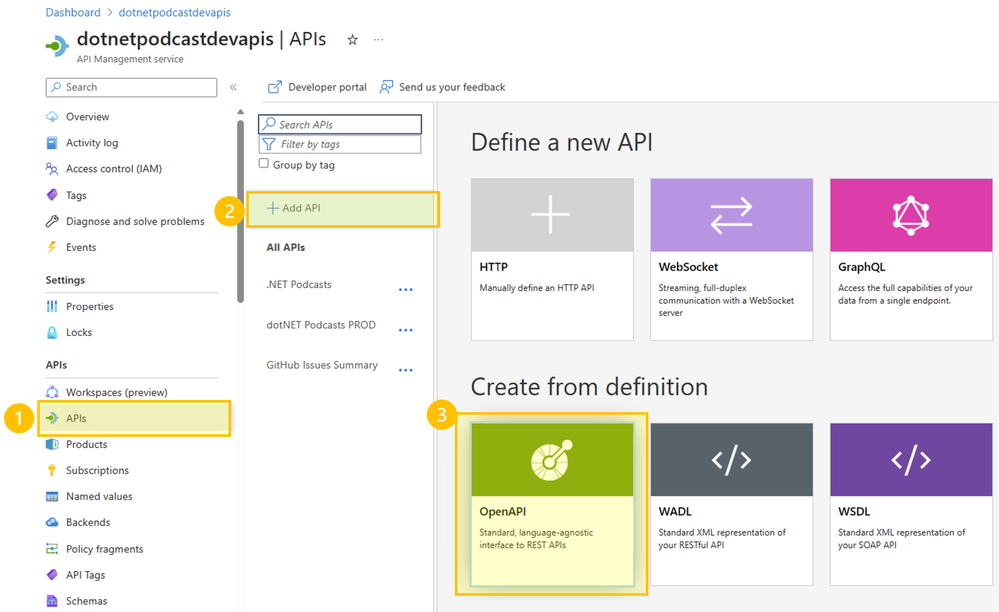Focus the Search APIs input field
This screenshot has height=612, width=999.
[x=340, y=124]
